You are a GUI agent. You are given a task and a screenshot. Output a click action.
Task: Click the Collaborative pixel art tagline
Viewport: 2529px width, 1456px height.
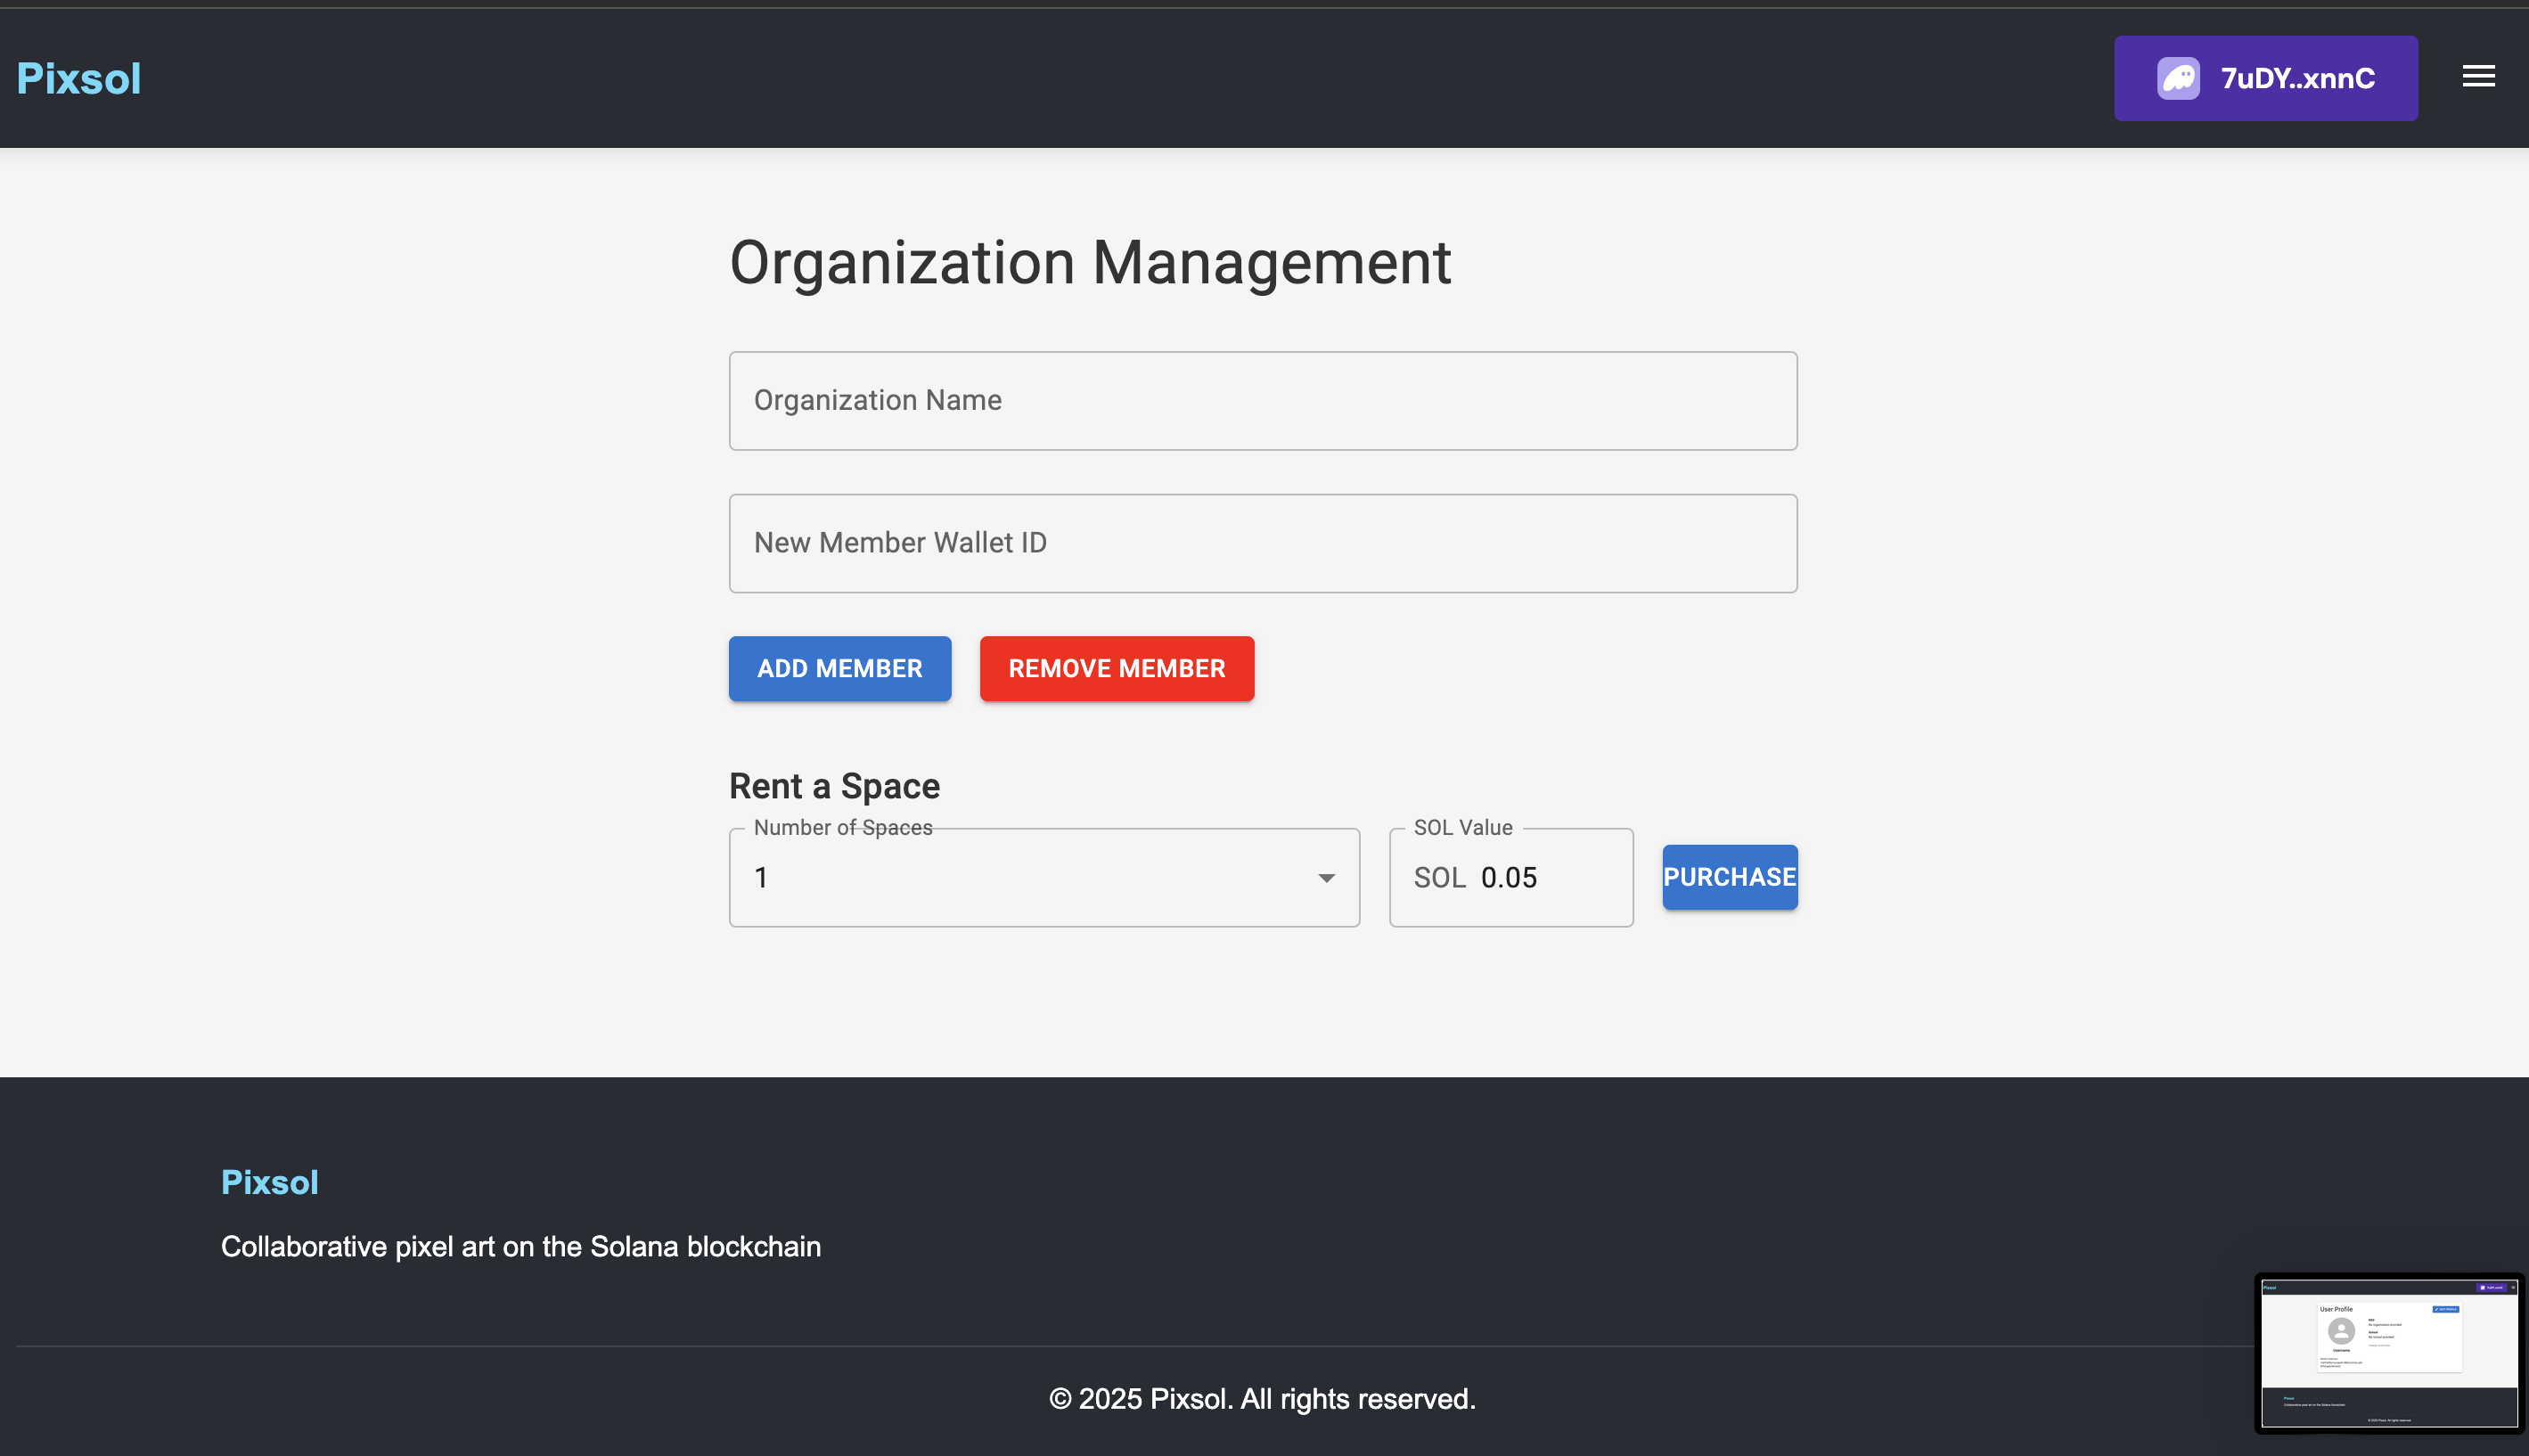520,1246
